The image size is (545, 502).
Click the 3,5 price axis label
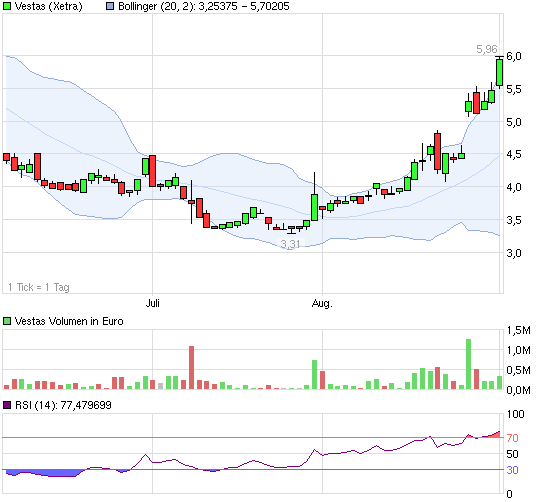[x=514, y=220]
